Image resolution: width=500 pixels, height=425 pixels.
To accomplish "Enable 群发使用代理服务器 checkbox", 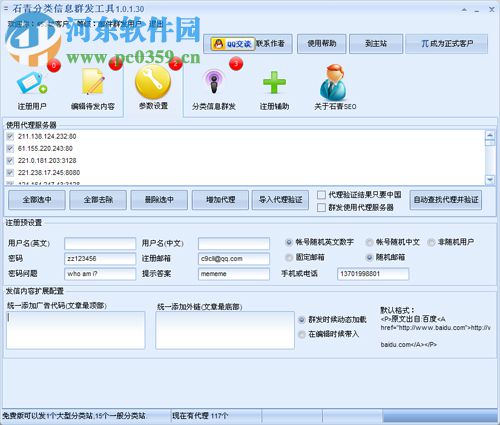I will [321, 208].
